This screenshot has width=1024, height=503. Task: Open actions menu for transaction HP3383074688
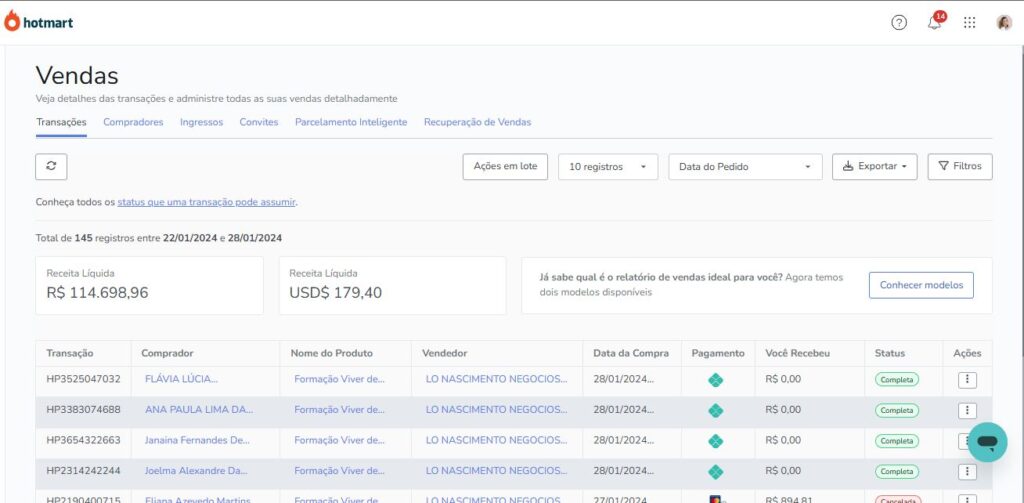pos(967,411)
